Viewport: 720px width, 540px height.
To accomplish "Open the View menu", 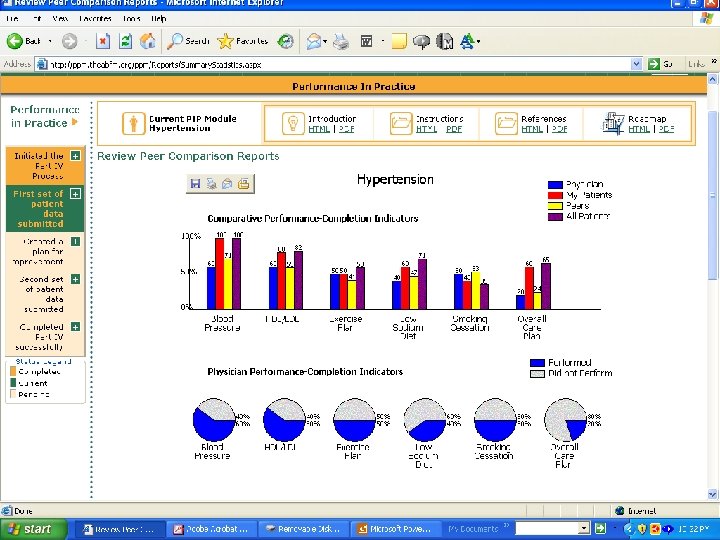I will 60,19.
